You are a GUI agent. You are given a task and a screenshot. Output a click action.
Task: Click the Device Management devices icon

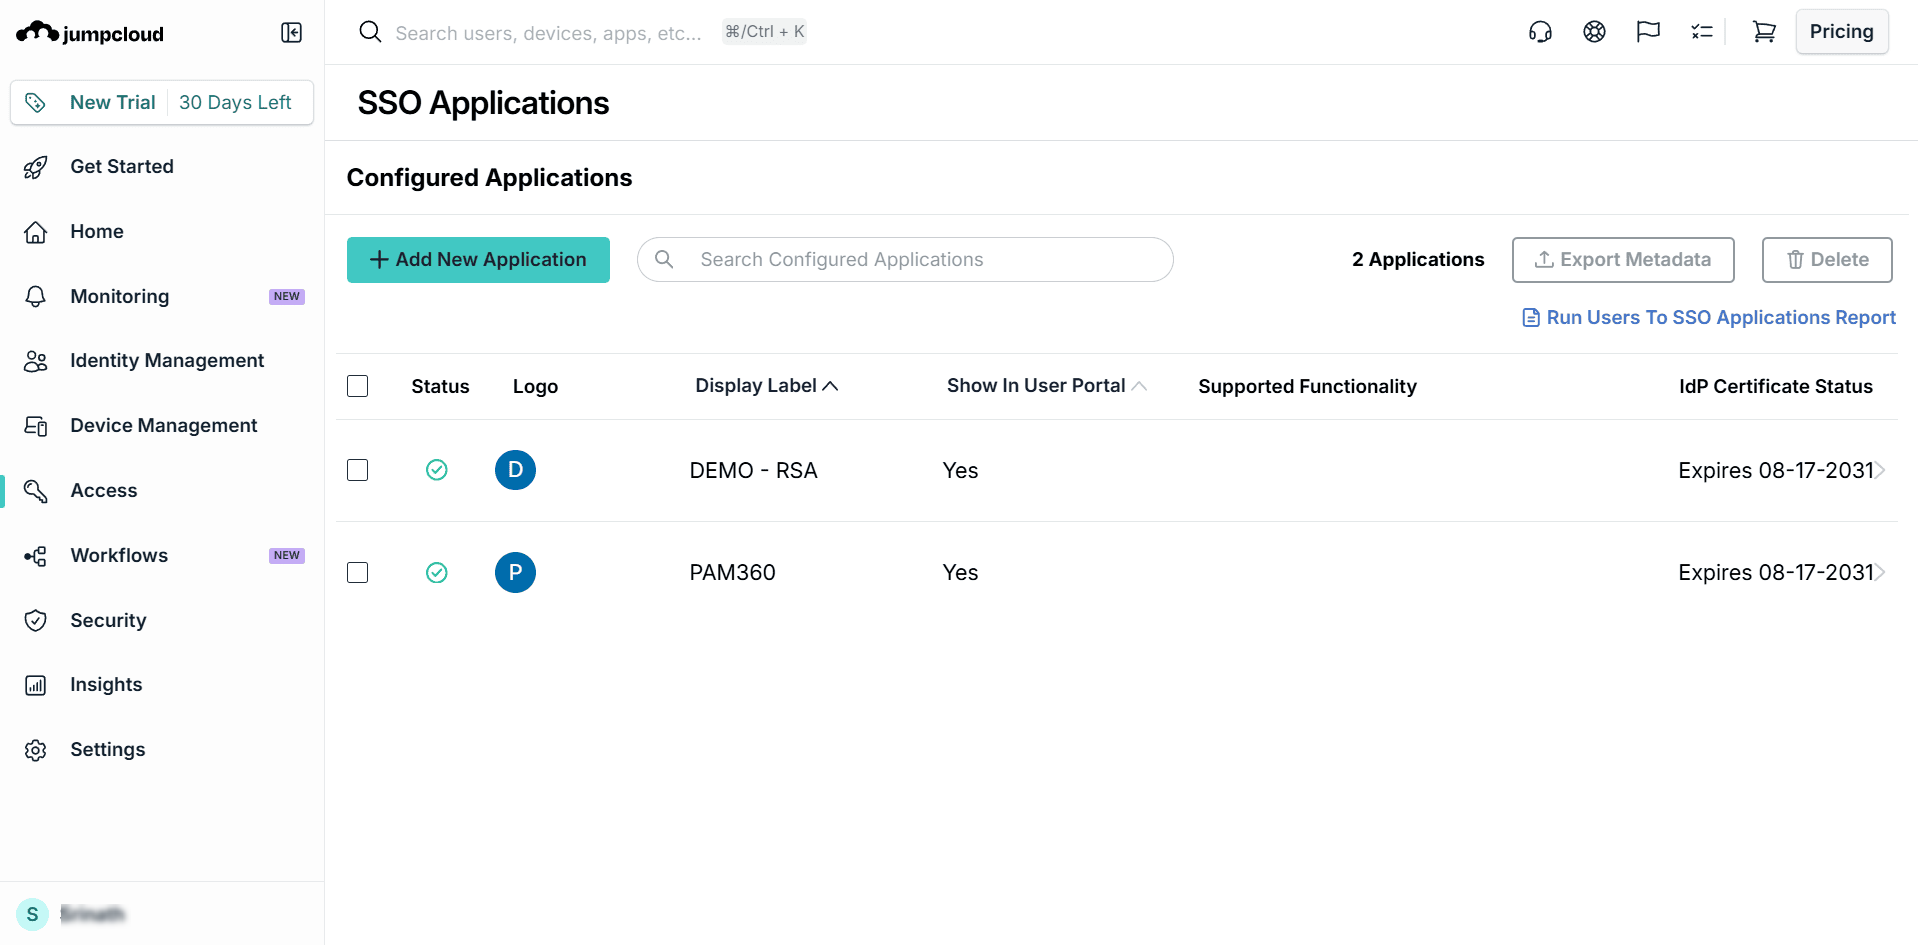[x=36, y=426]
